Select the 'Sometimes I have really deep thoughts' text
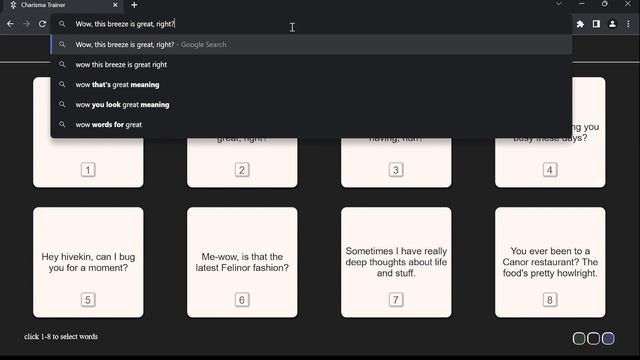 pos(396,262)
